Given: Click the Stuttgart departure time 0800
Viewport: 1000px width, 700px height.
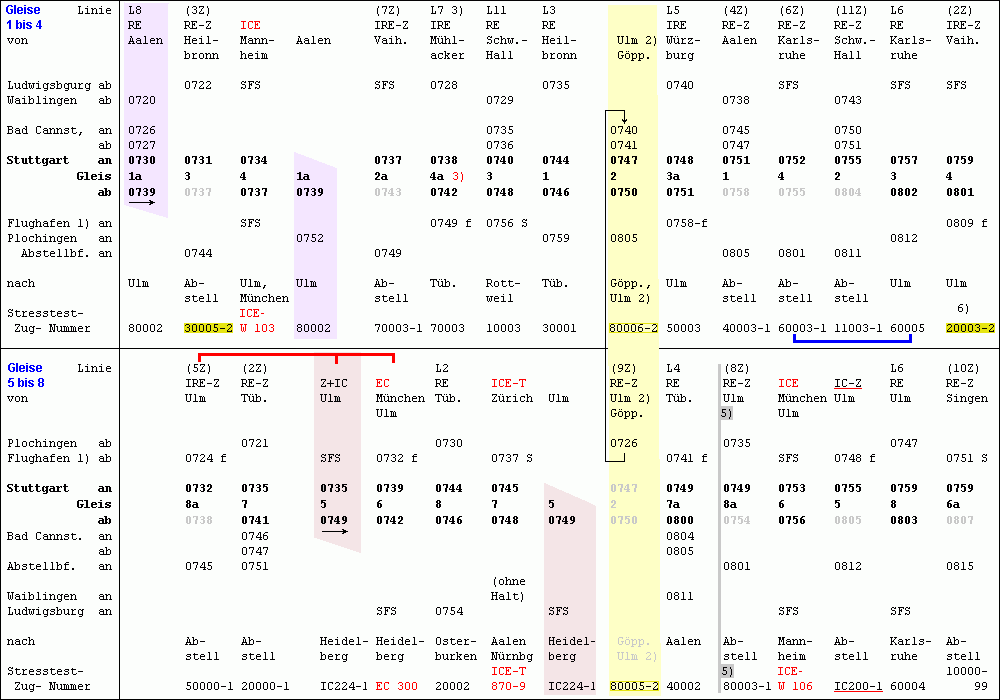Looking at the screenshot, I should click(680, 520).
